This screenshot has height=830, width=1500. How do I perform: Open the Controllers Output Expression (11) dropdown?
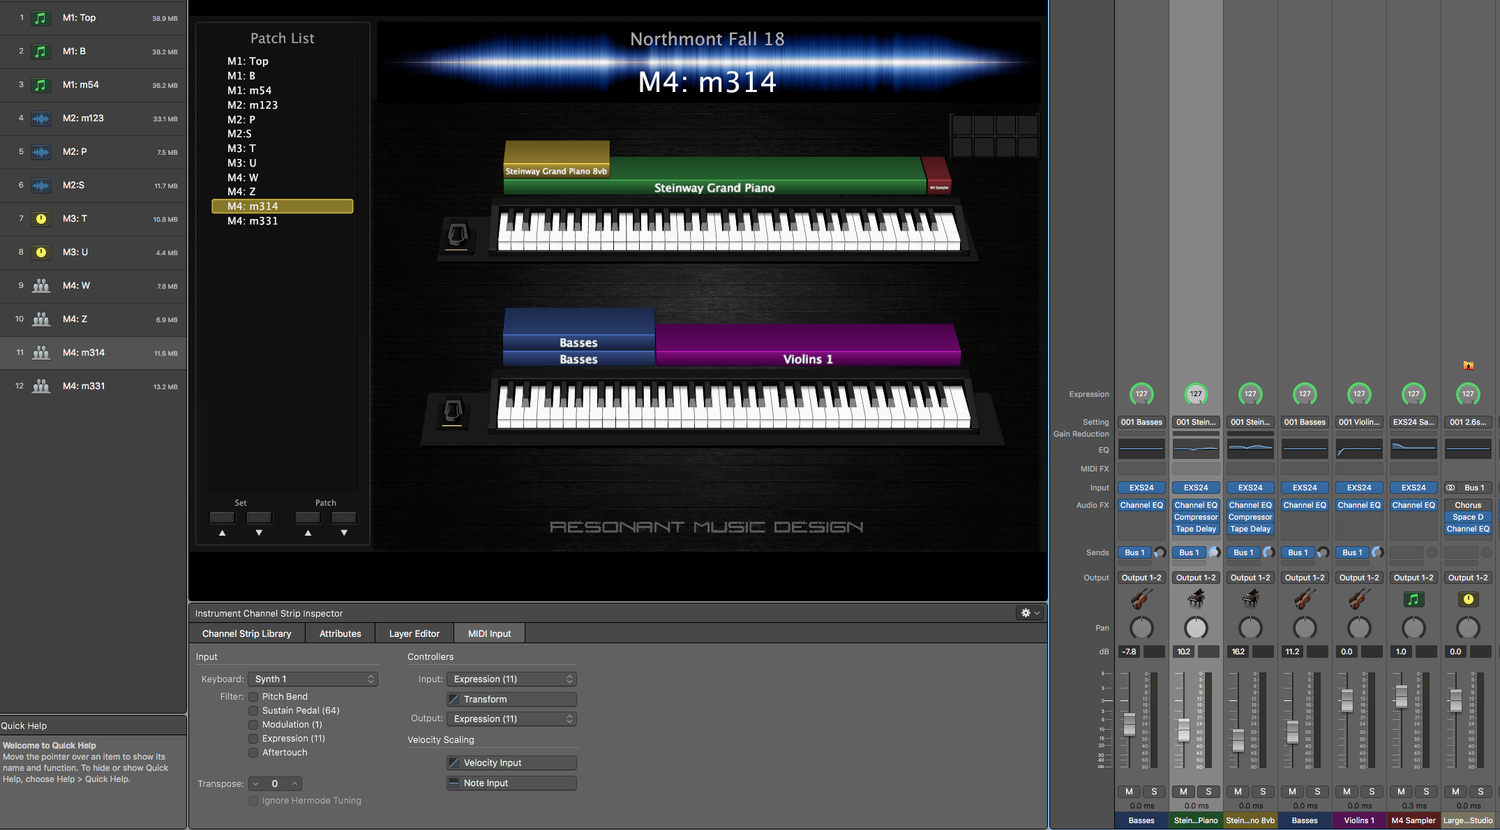[512, 719]
